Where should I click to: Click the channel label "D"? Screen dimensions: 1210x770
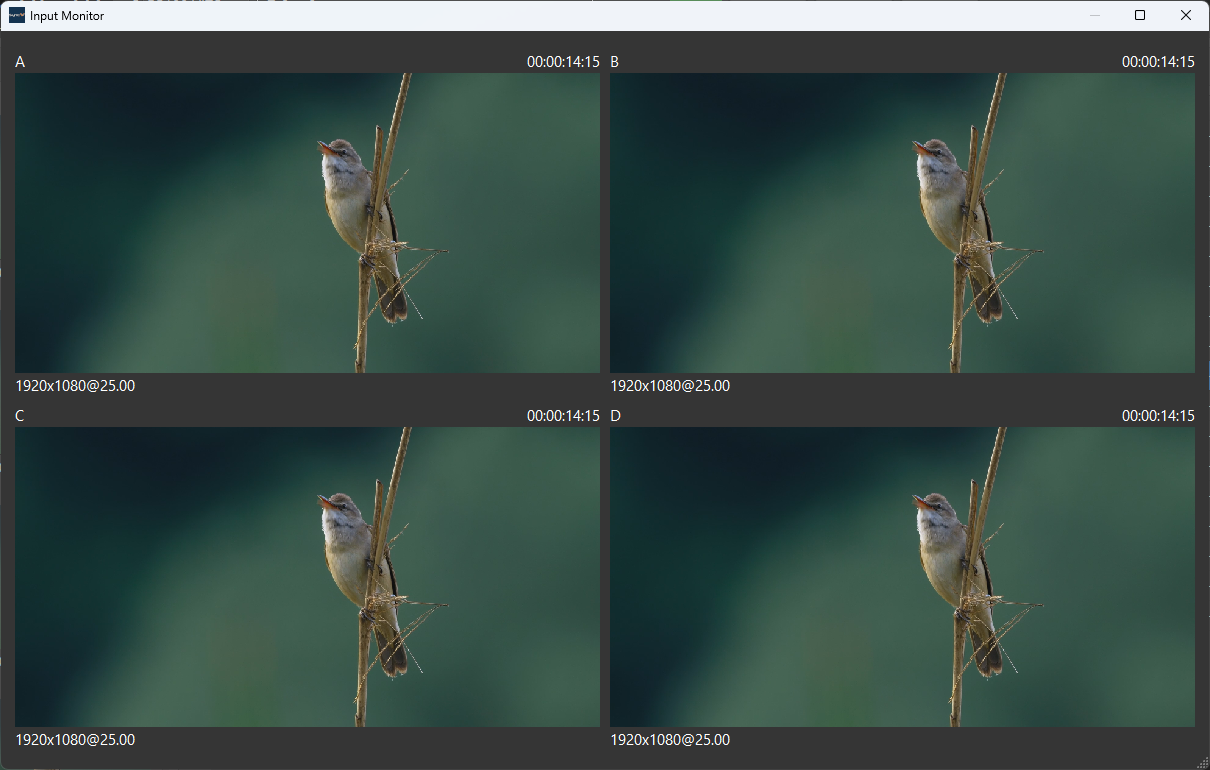click(615, 416)
